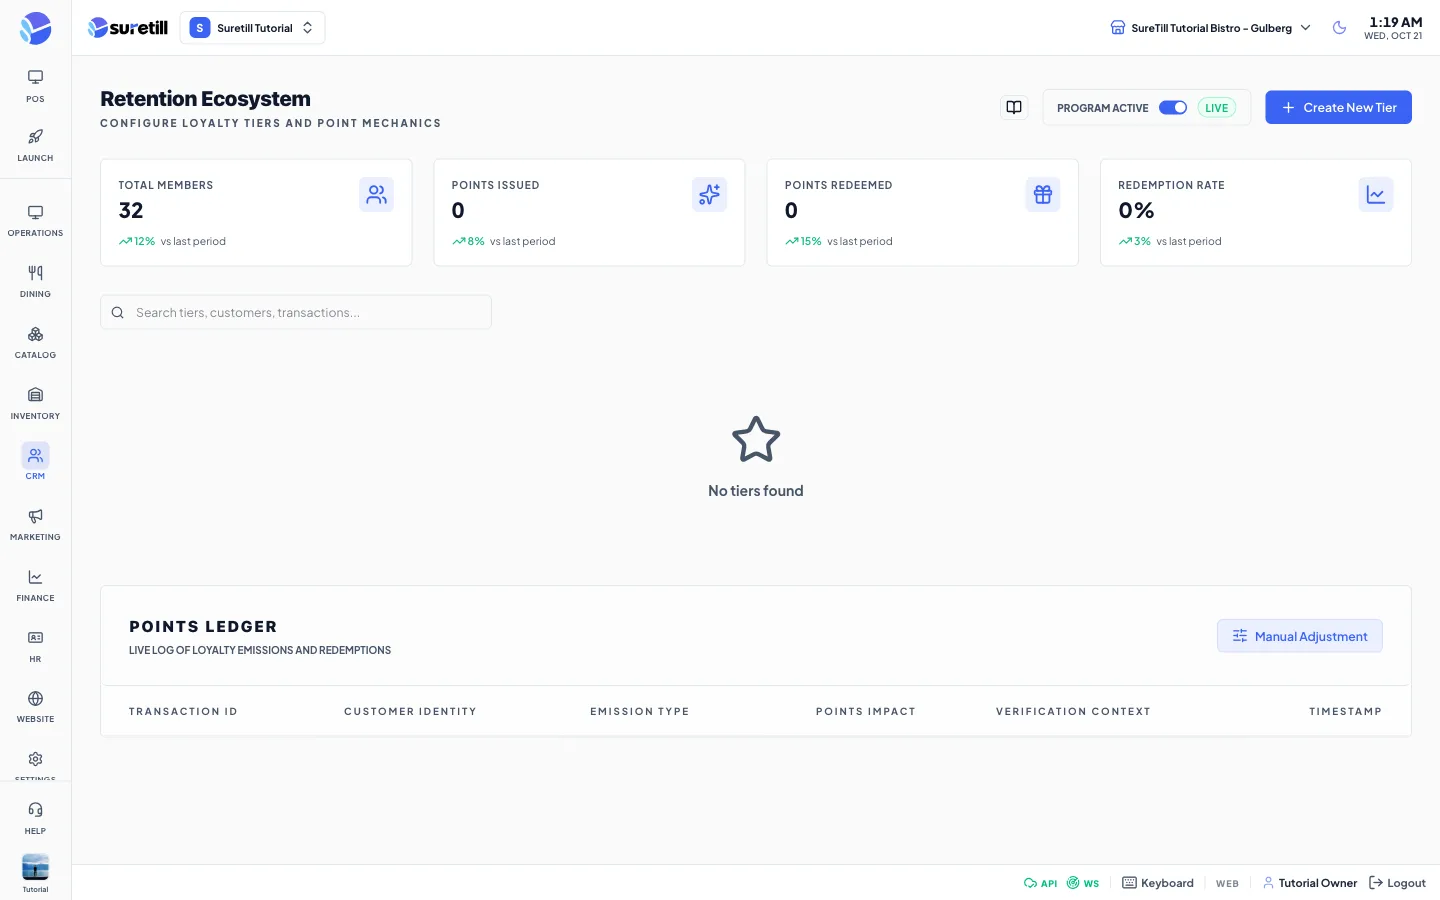Open the Settings gear in sidebar
Image resolution: width=1440 pixels, height=900 pixels.
[x=35, y=762]
